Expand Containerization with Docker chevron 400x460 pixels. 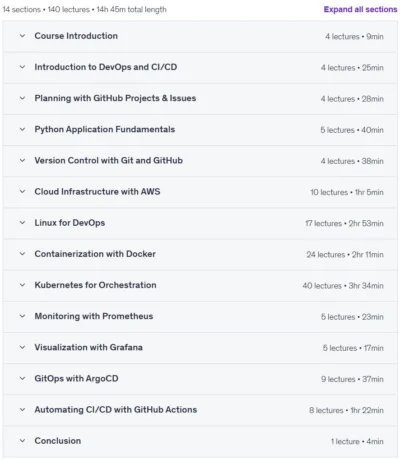(22, 254)
